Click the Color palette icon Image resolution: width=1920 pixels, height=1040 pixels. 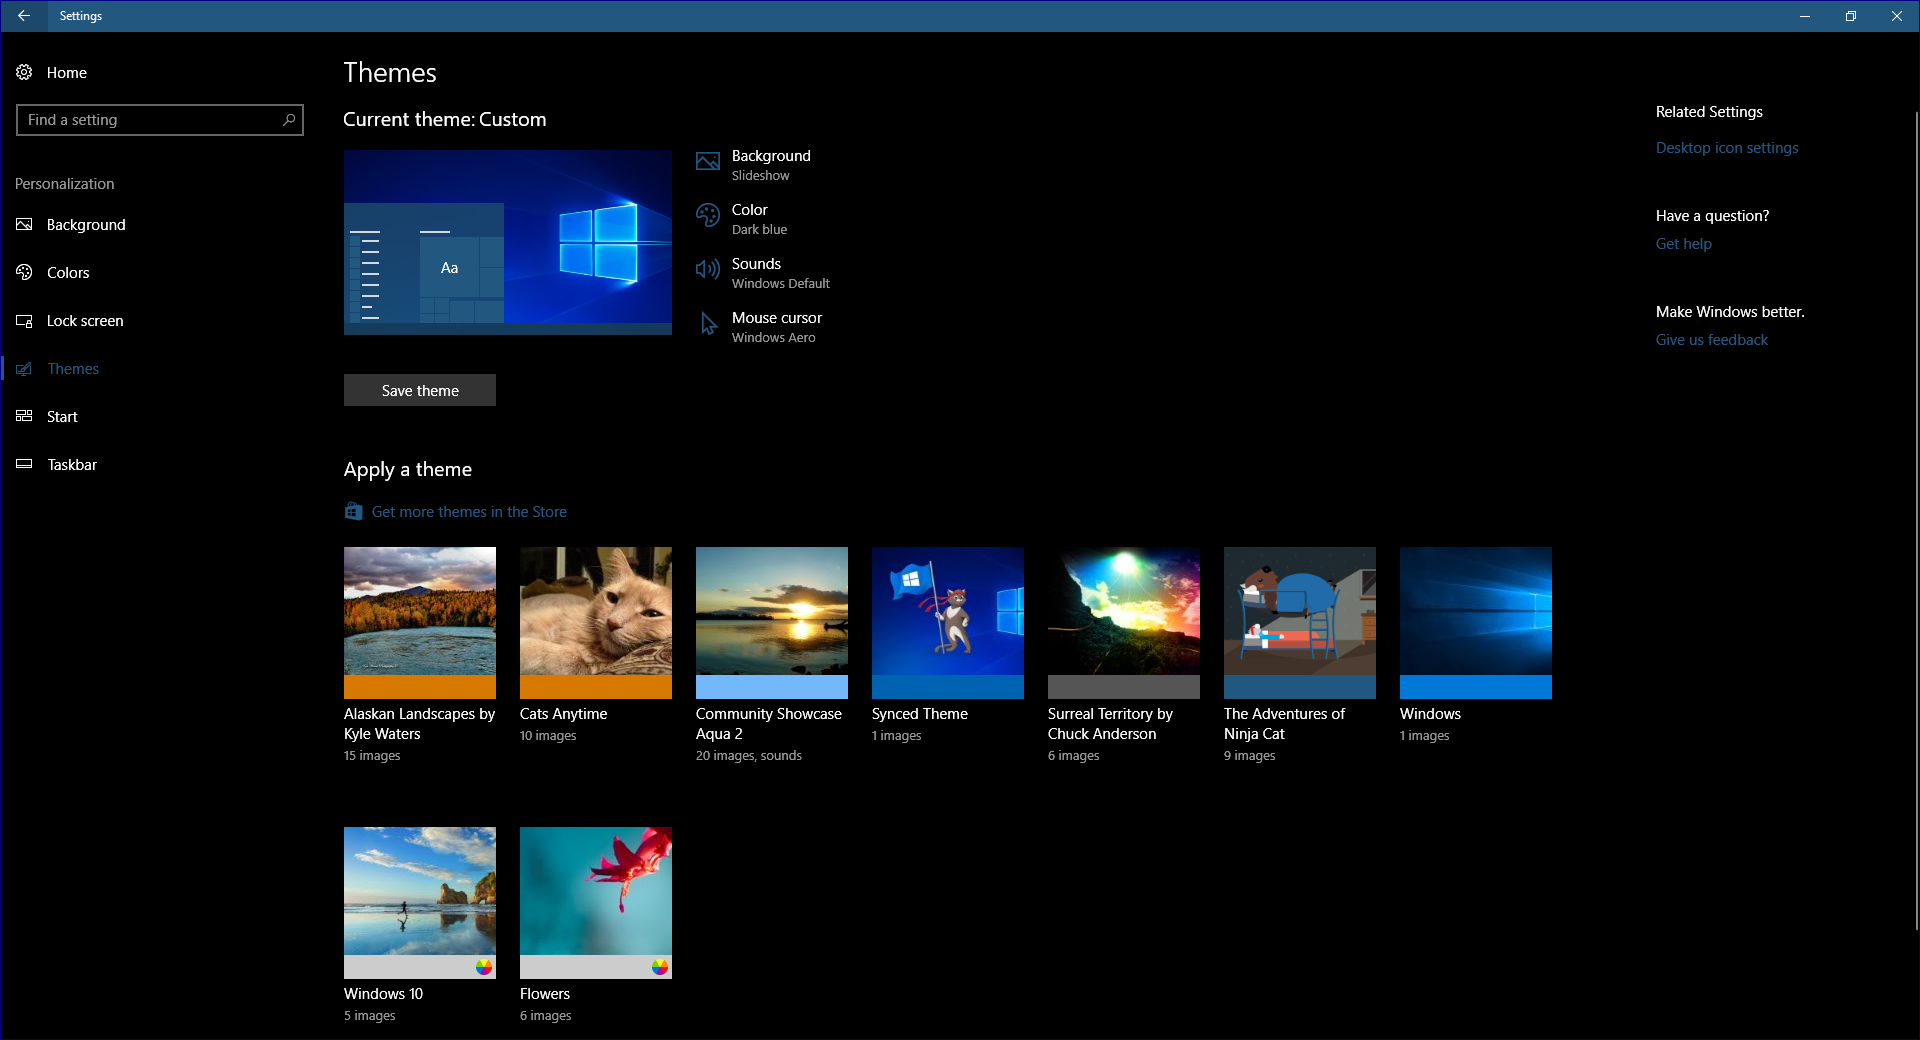click(708, 216)
